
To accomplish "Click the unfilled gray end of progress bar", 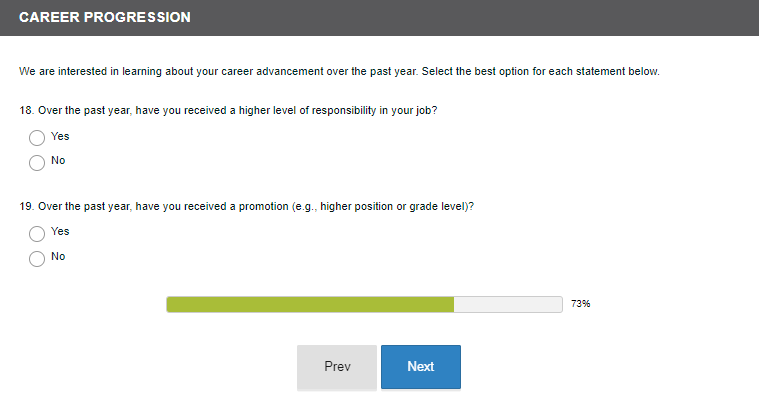I will [x=508, y=304].
